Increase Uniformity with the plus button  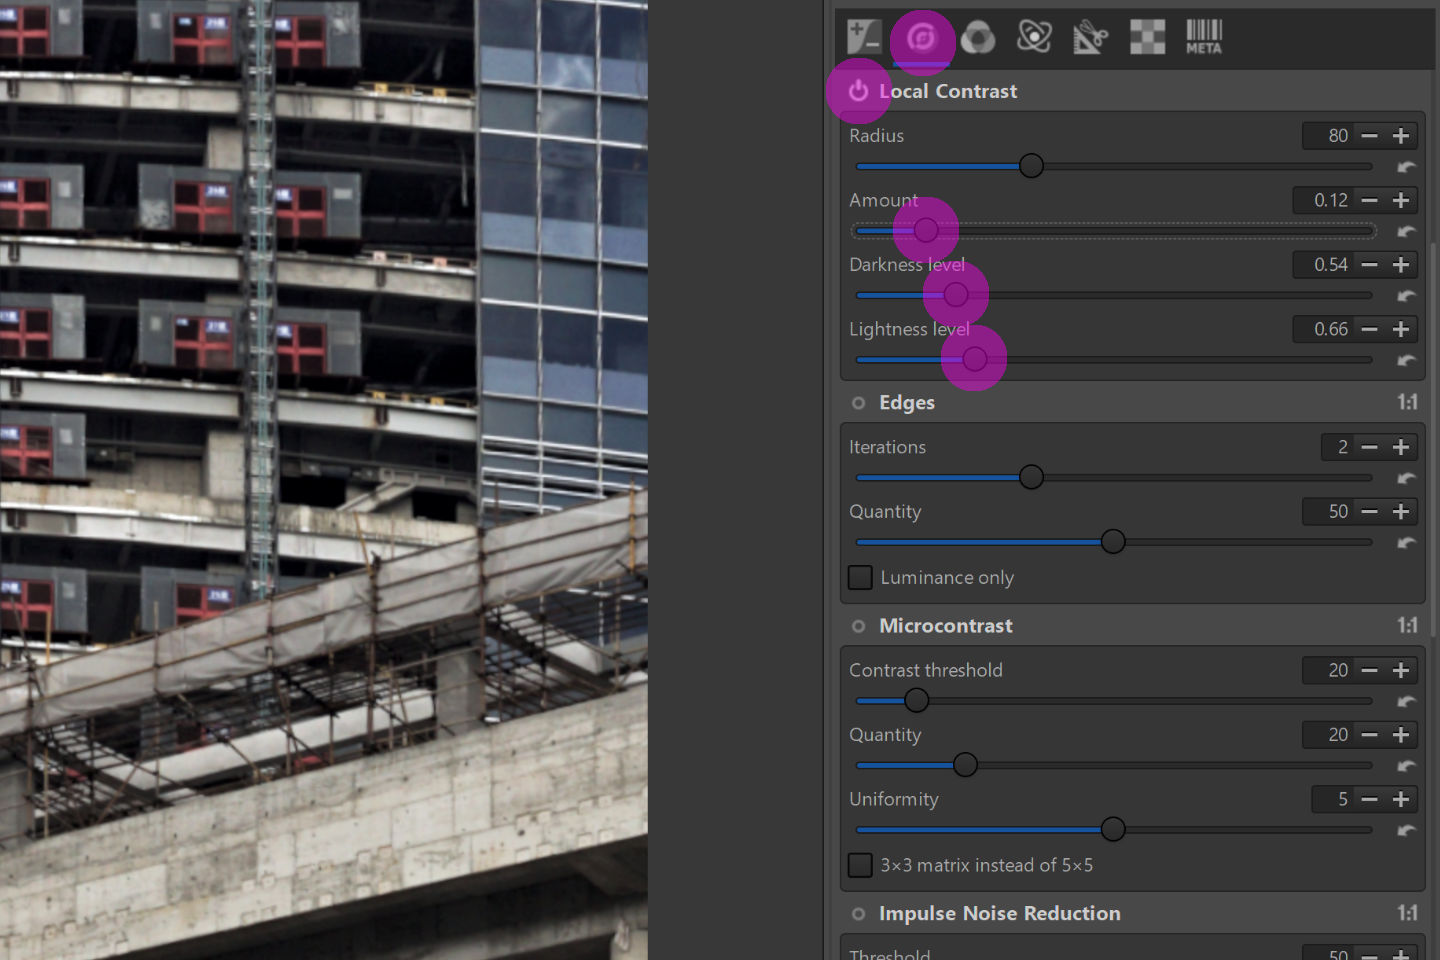coord(1401,799)
